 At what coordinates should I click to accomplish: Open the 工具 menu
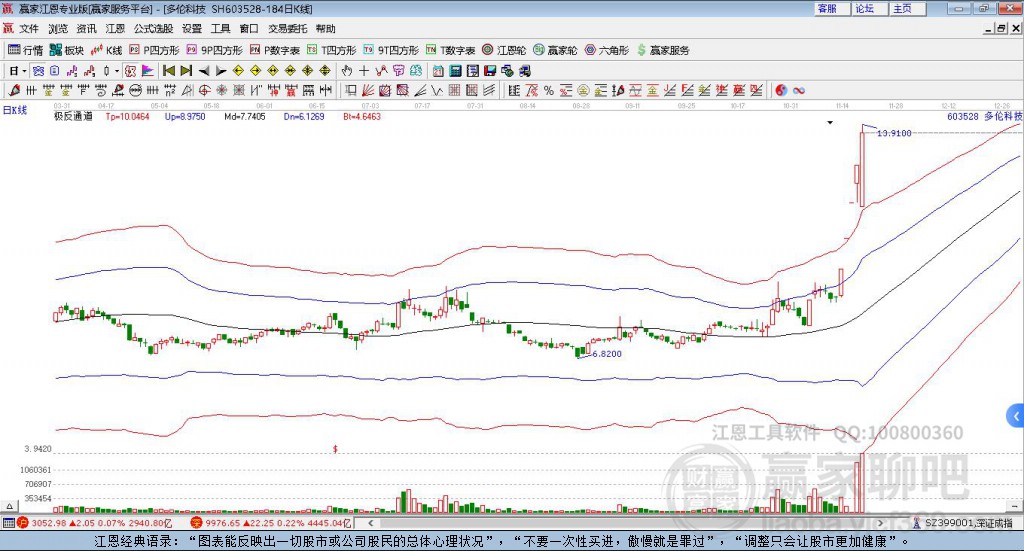[x=220, y=29]
